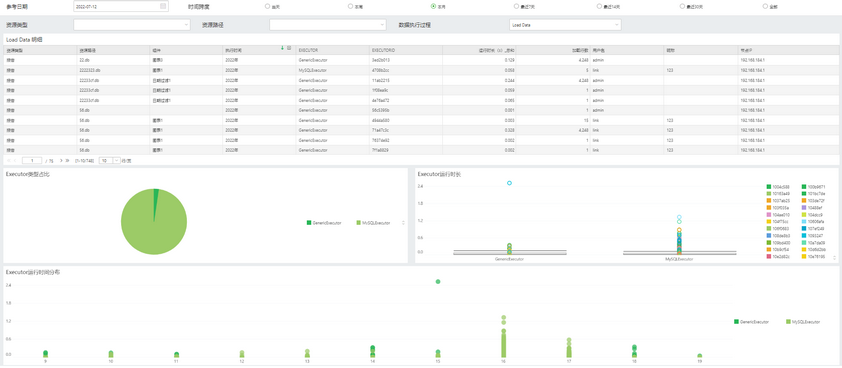Viewport: 842px width, 368px height.
Task: Open the rows-per-page dropdown showing 10
Action: [110, 160]
